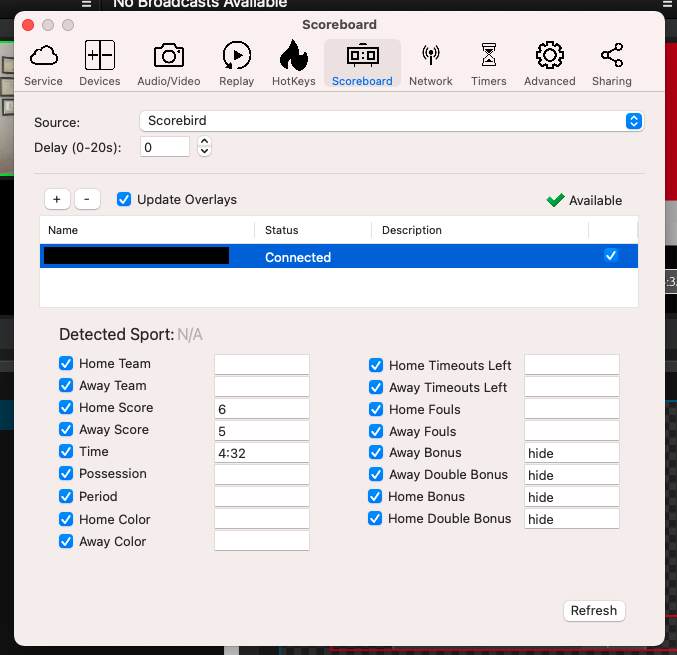Disable the Away Bonus checkbox

click(x=376, y=453)
